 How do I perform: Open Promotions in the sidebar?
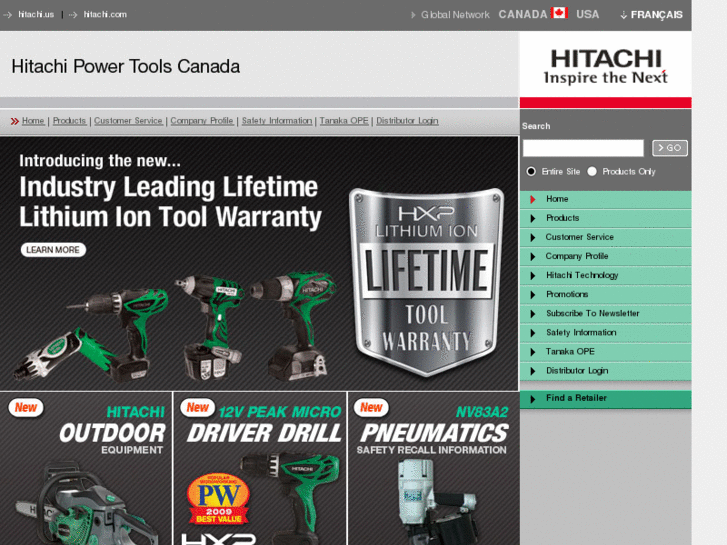click(x=606, y=295)
